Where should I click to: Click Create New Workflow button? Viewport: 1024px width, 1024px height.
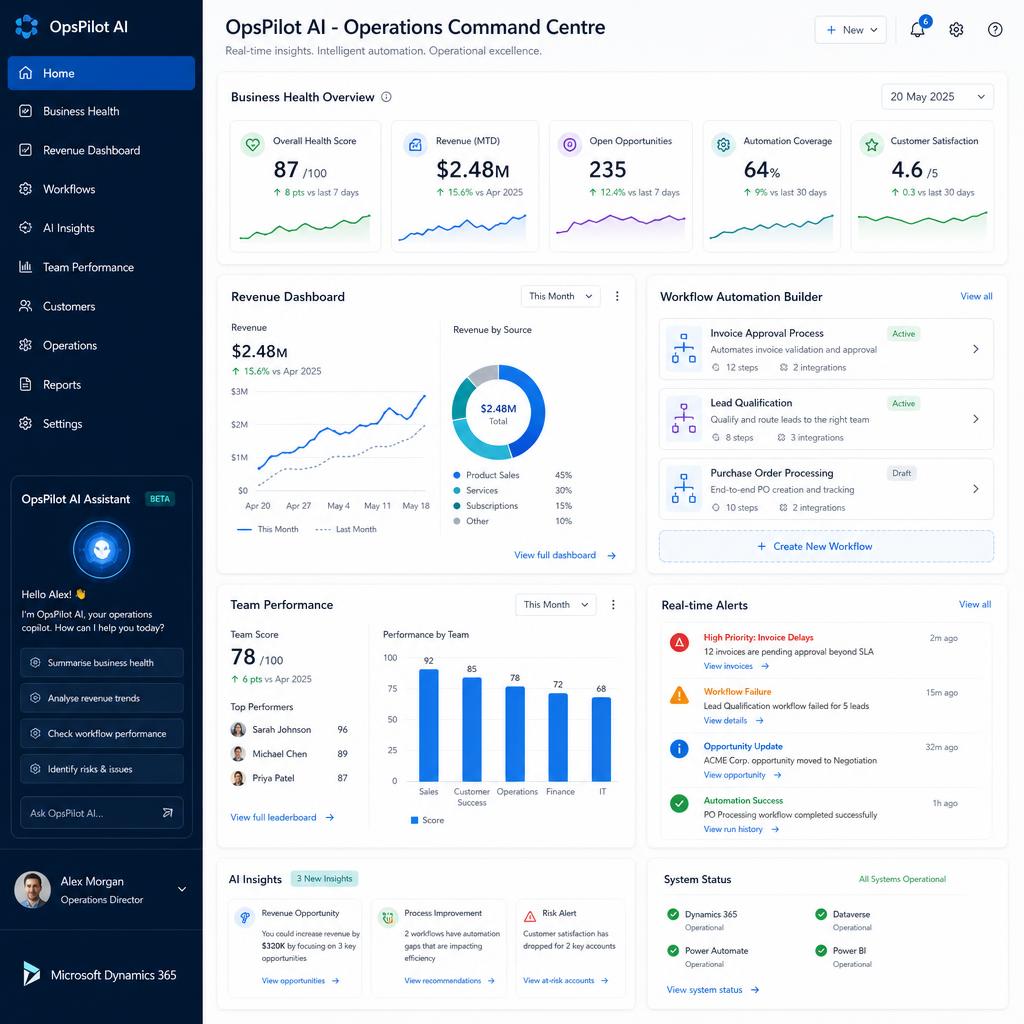tap(826, 546)
